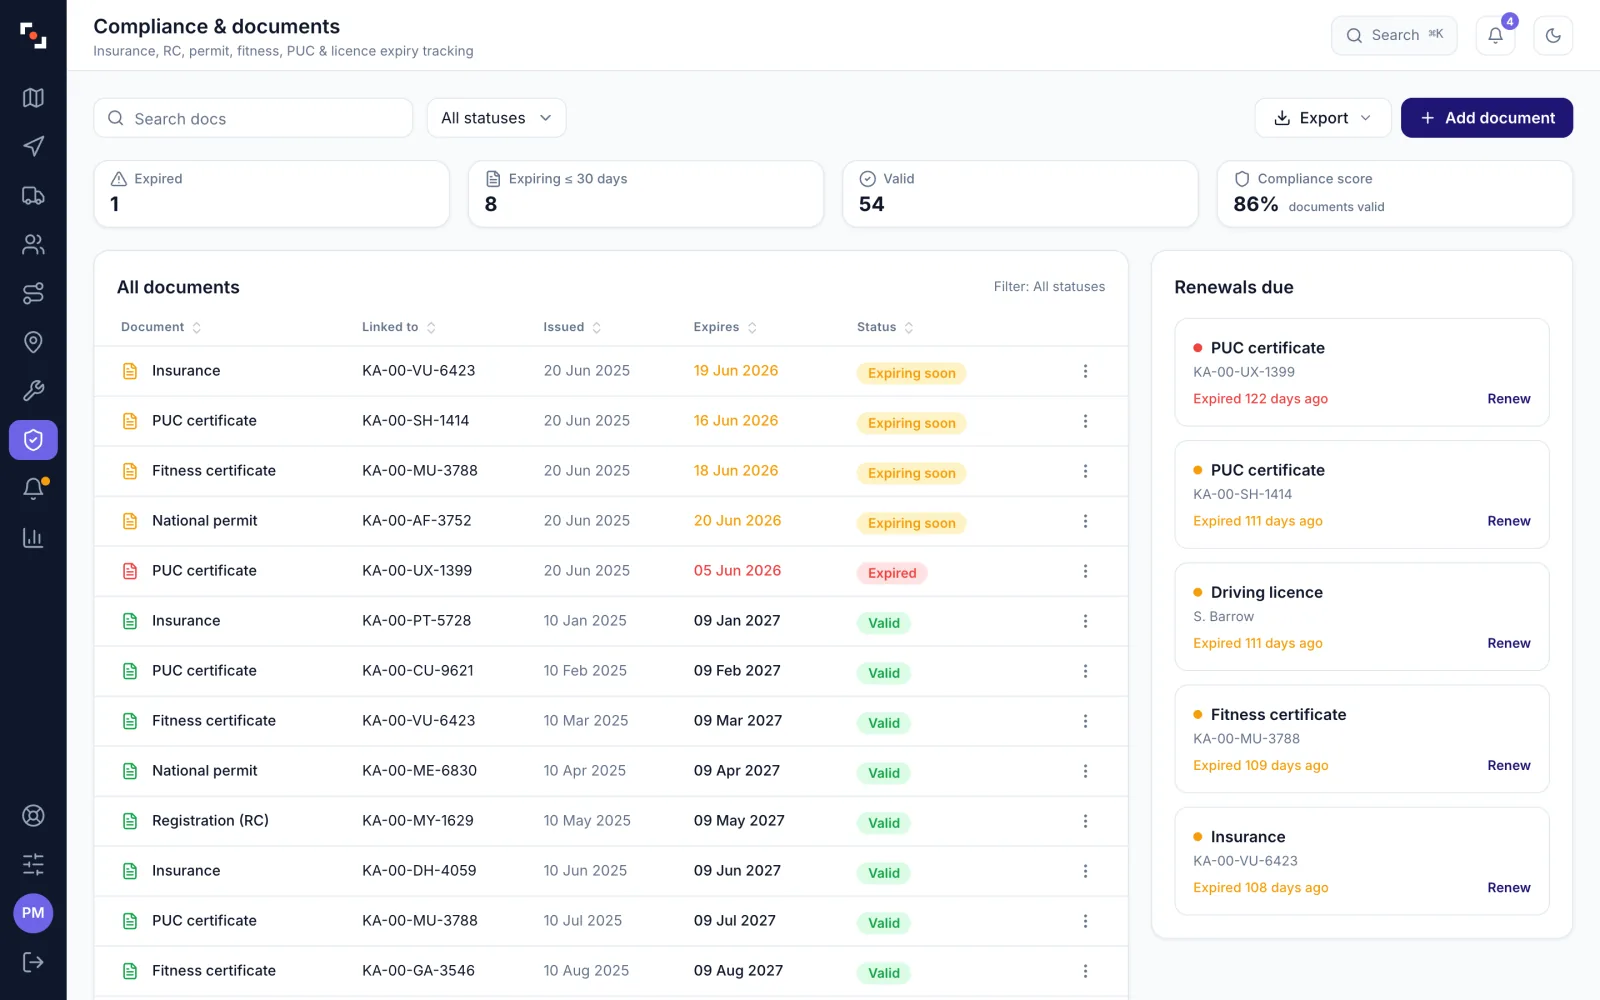This screenshot has width=1600, height=1000.
Task: Click the logout icon in sidebar
Action: pyautogui.click(x=33, y=962)
